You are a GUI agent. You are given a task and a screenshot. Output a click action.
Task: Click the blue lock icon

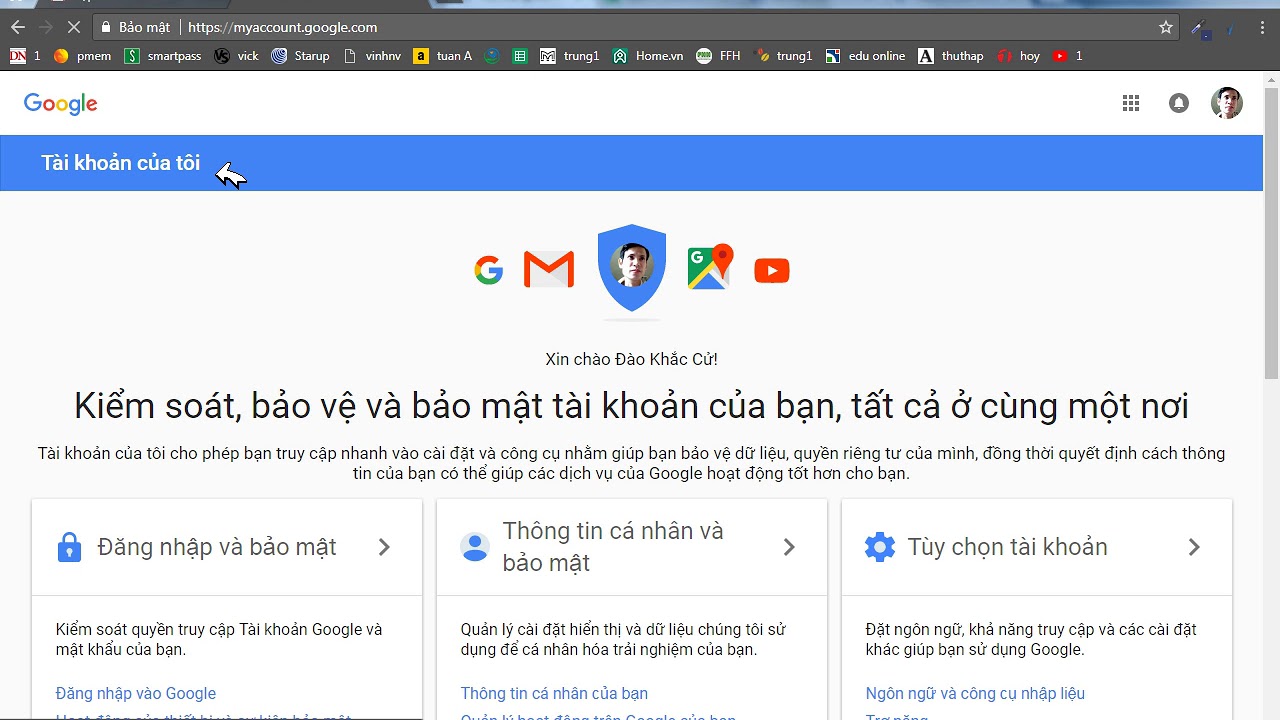(69, 547)
